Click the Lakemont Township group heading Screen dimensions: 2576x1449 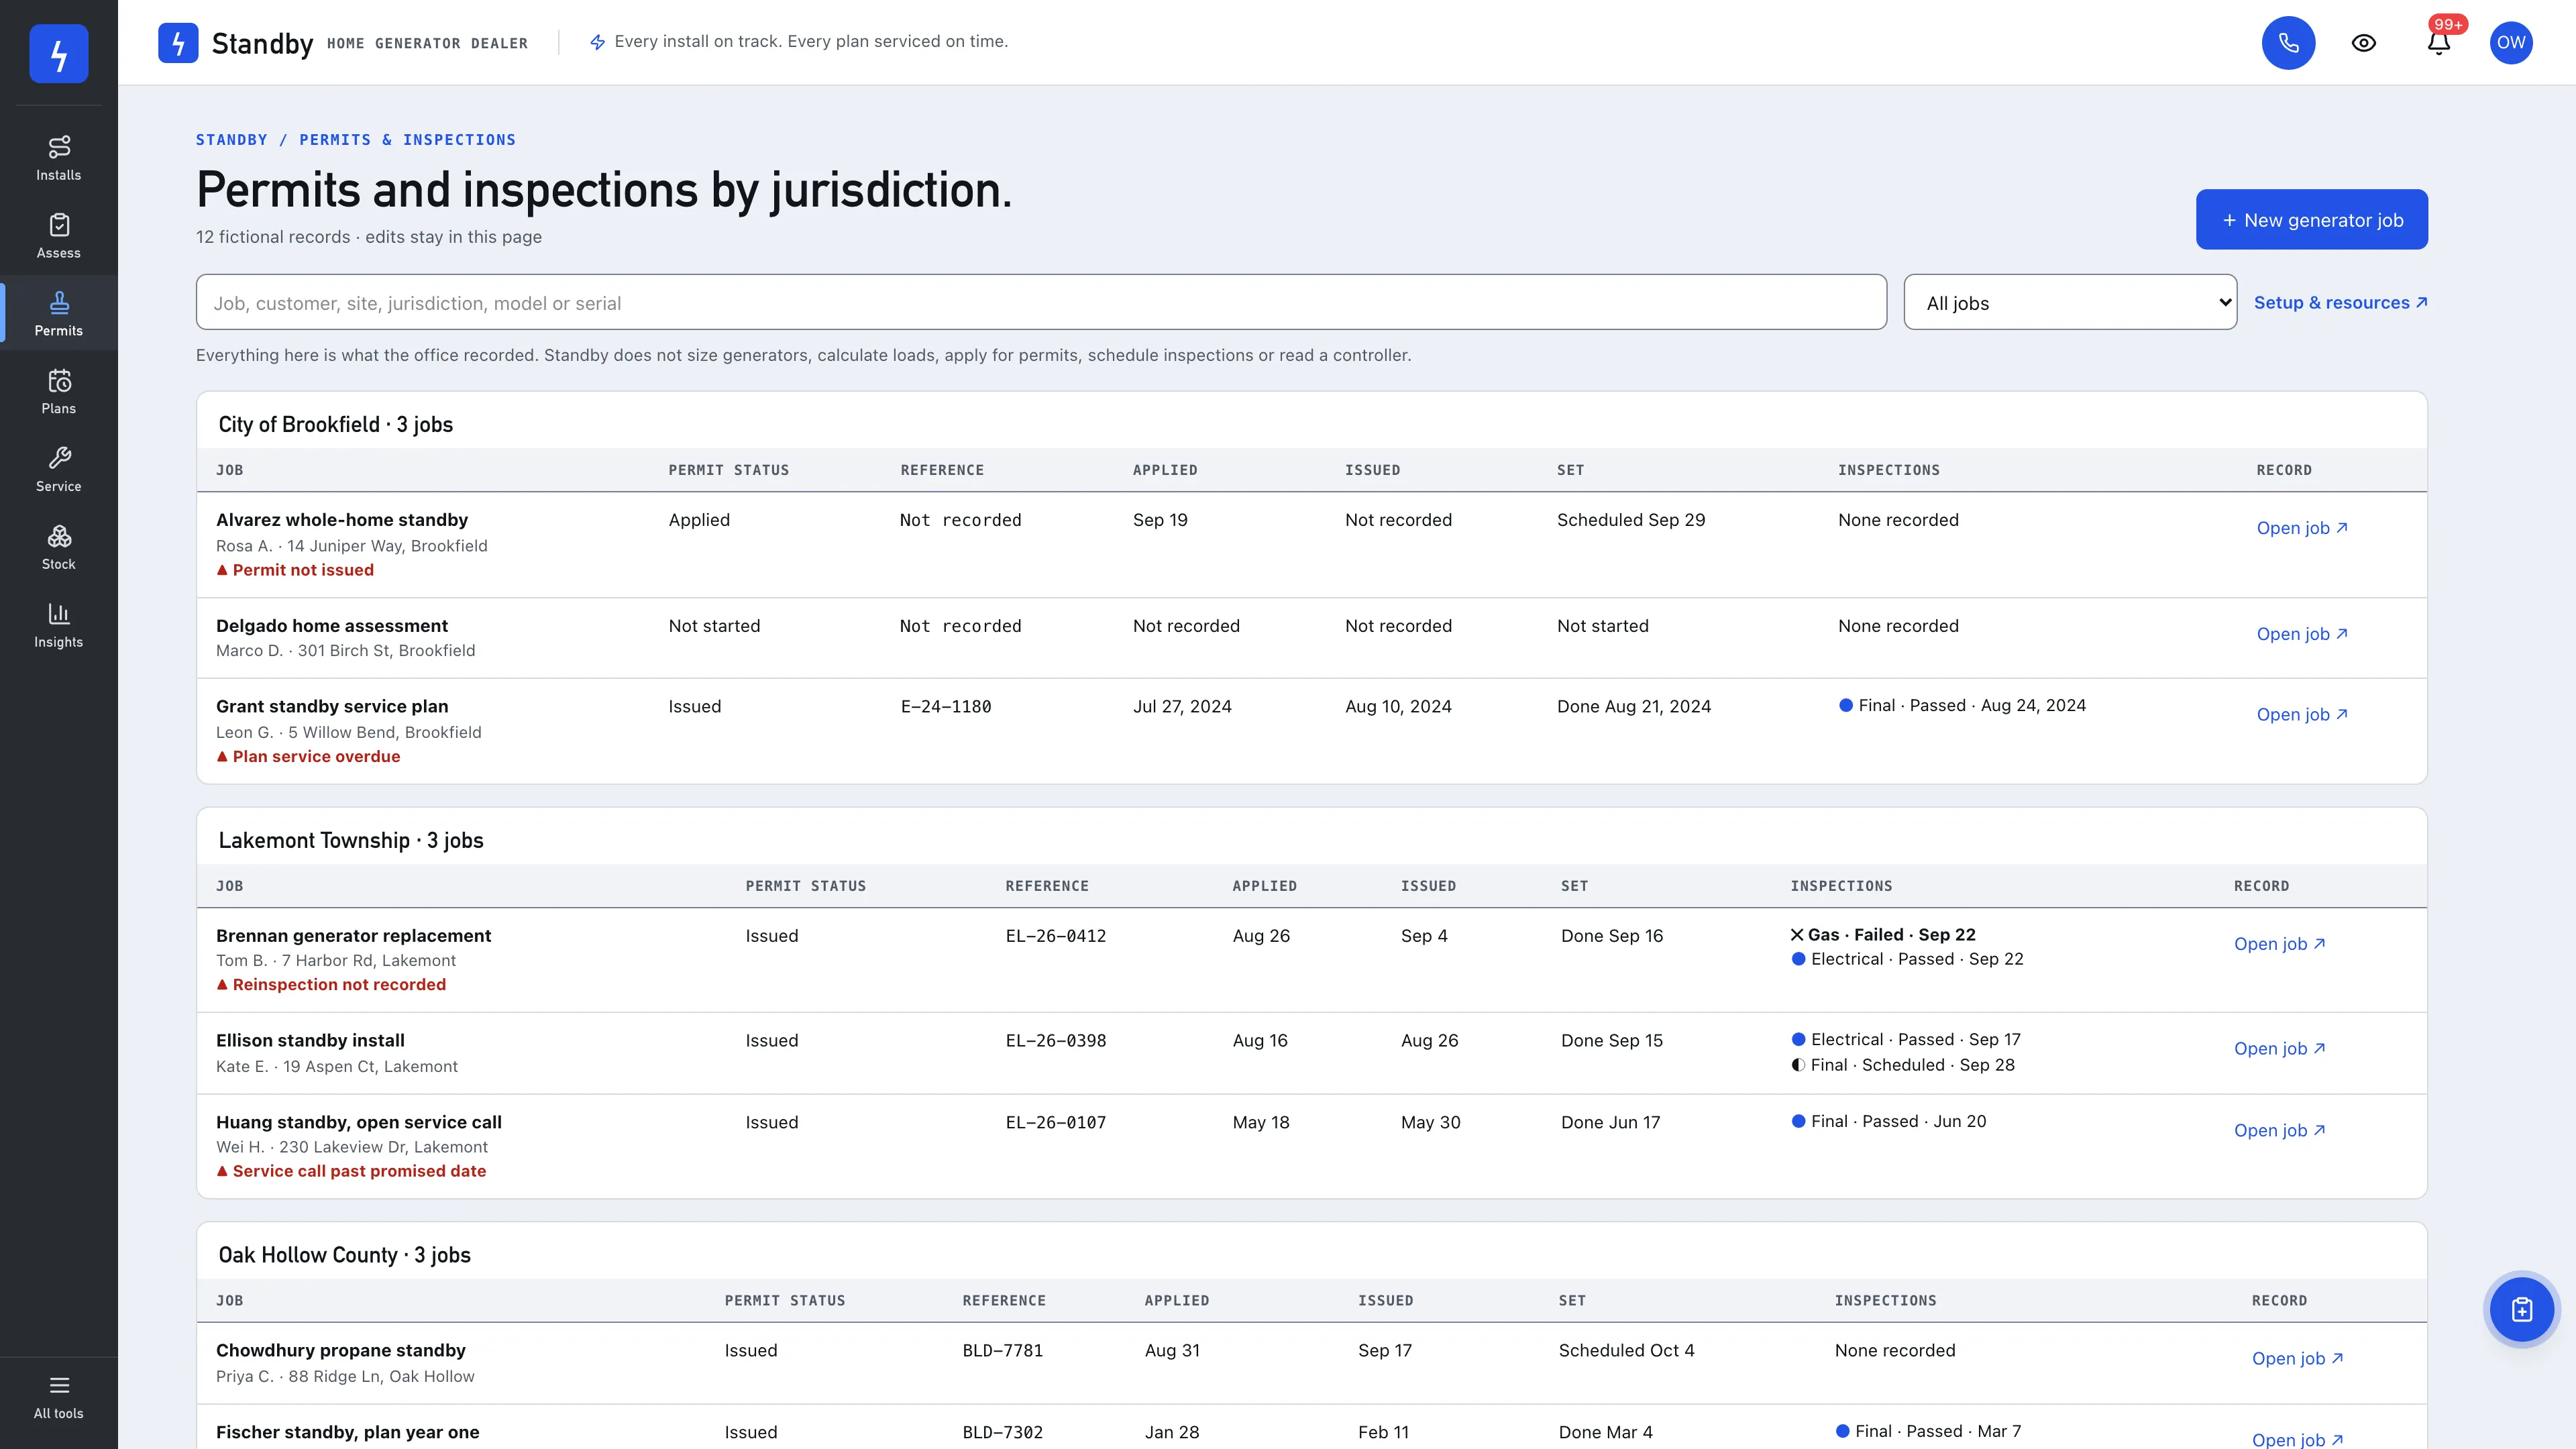[350, 840]
